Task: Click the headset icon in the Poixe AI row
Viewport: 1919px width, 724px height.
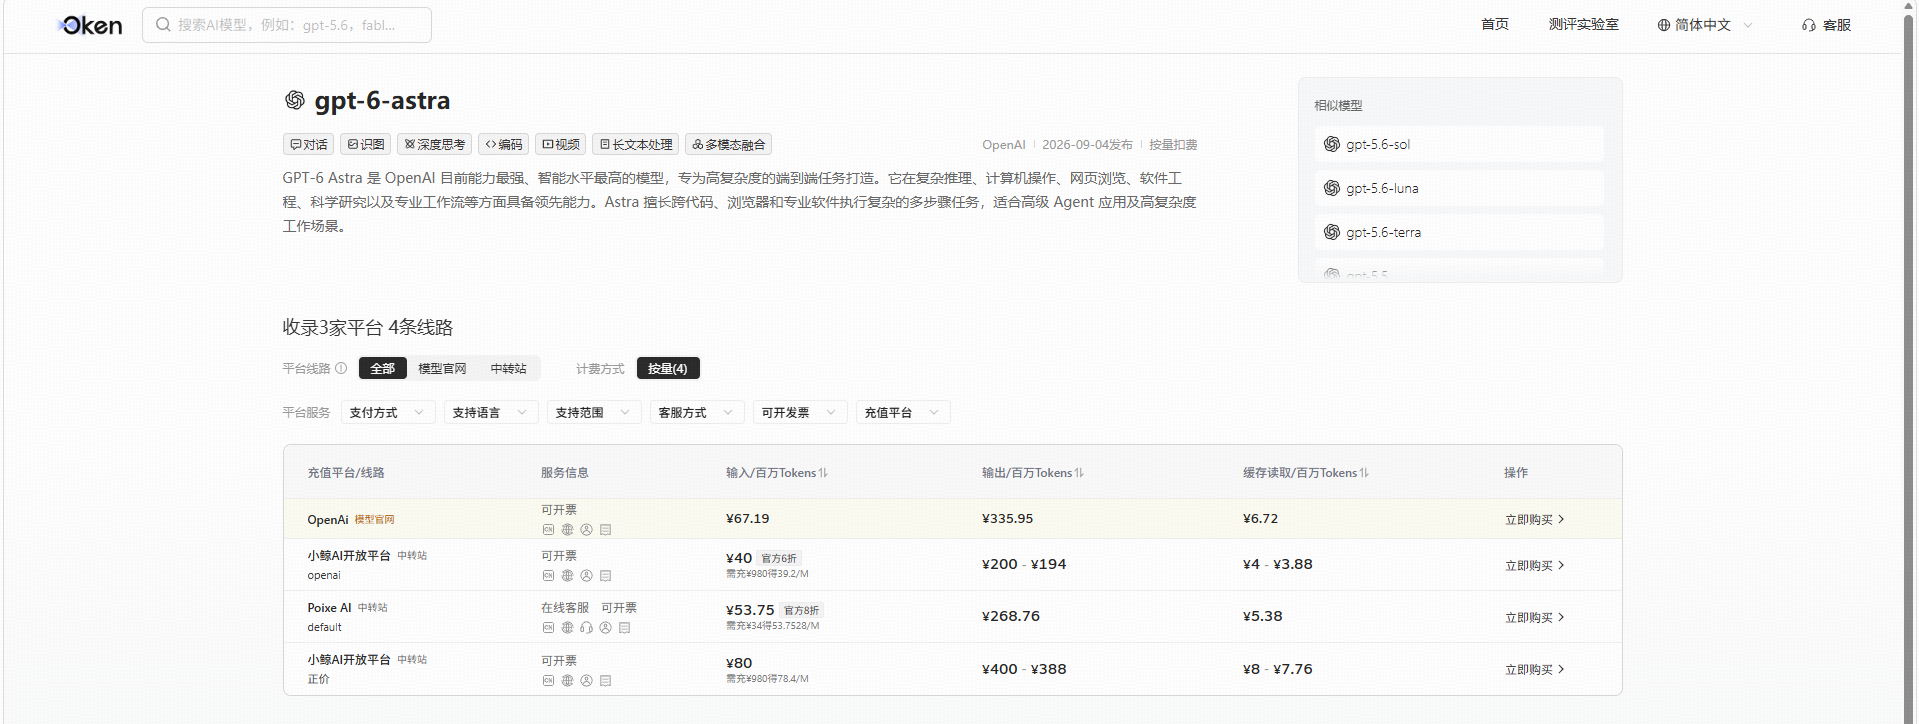Action: (x=586, y=628)
